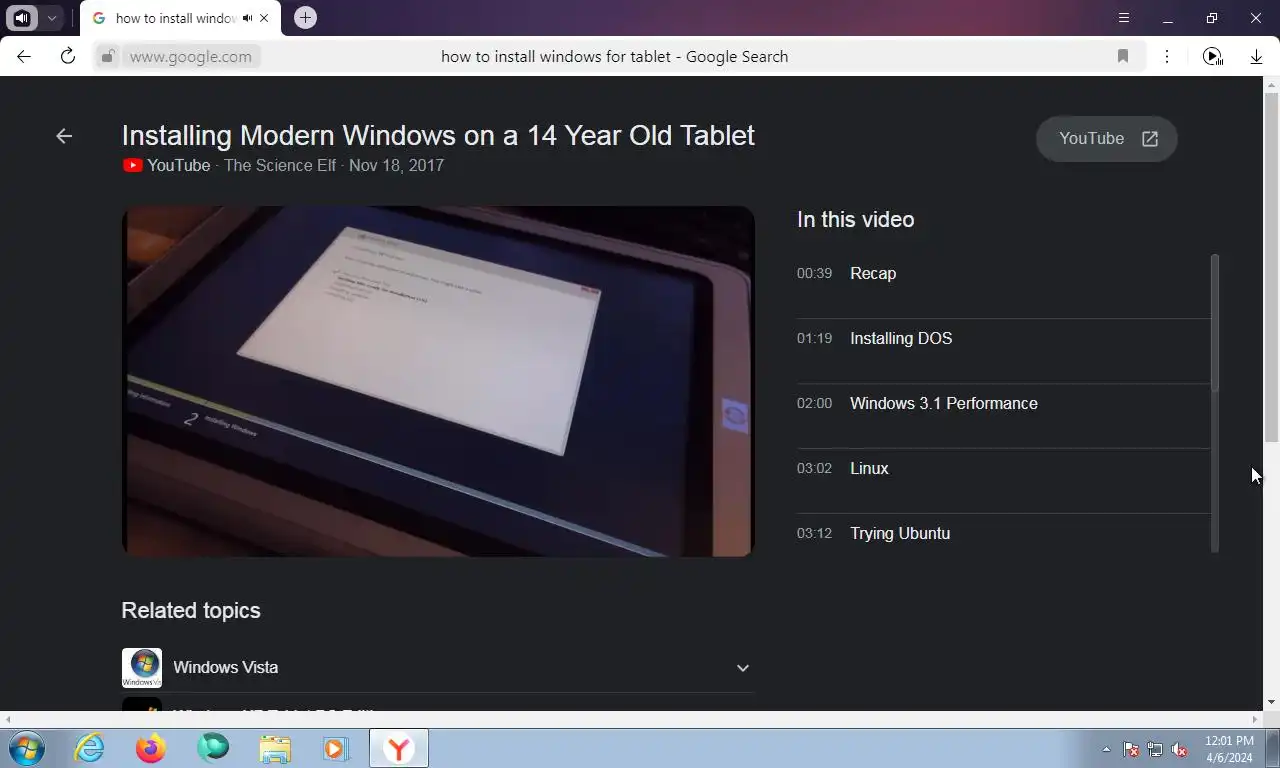Jump to the 03:12 Trying Ubuntu chapter
Screen dimensions: 1280x768
point(1003,534)
